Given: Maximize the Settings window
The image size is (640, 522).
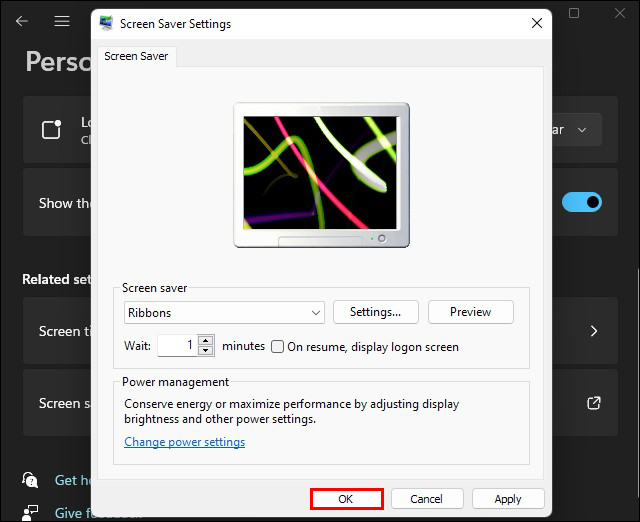Looking at the screenshot, I should pos(574,13).
